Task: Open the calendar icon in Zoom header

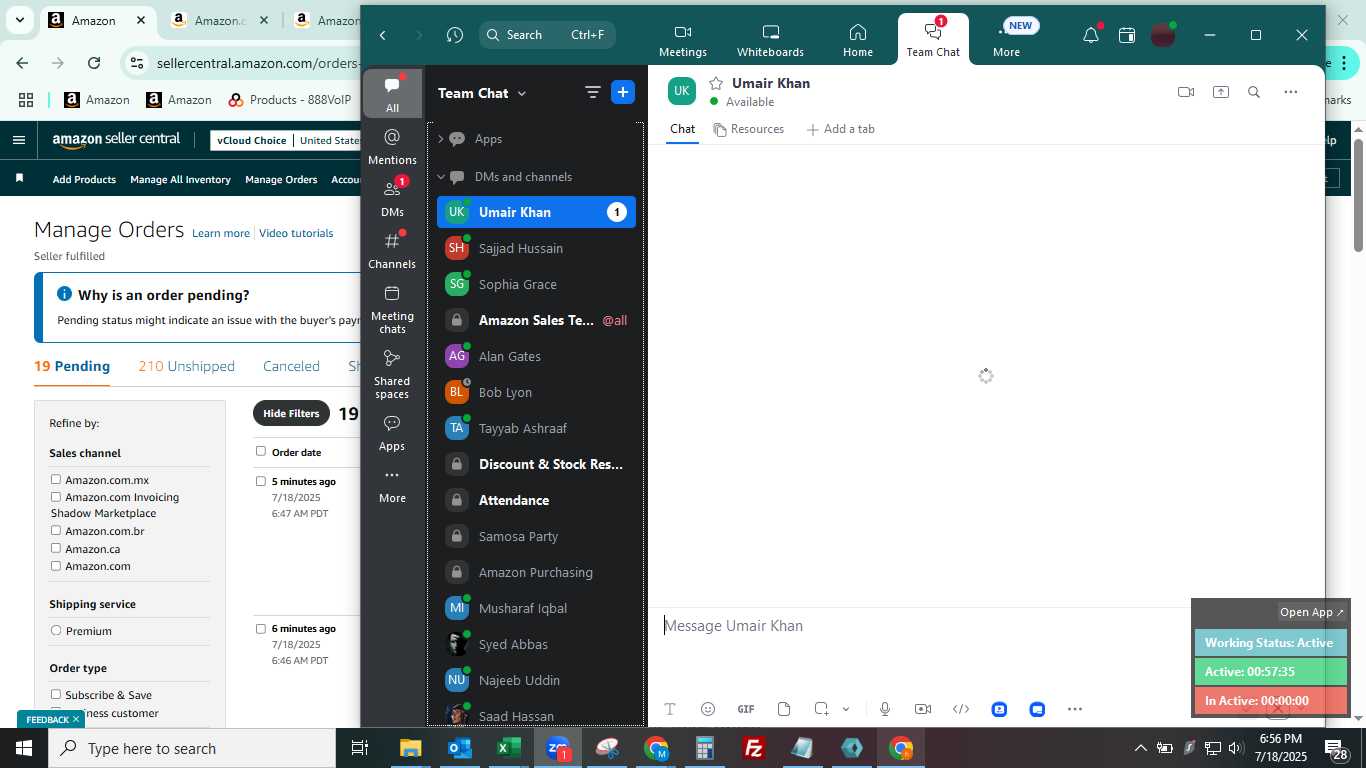Action: coord(1127,35)
